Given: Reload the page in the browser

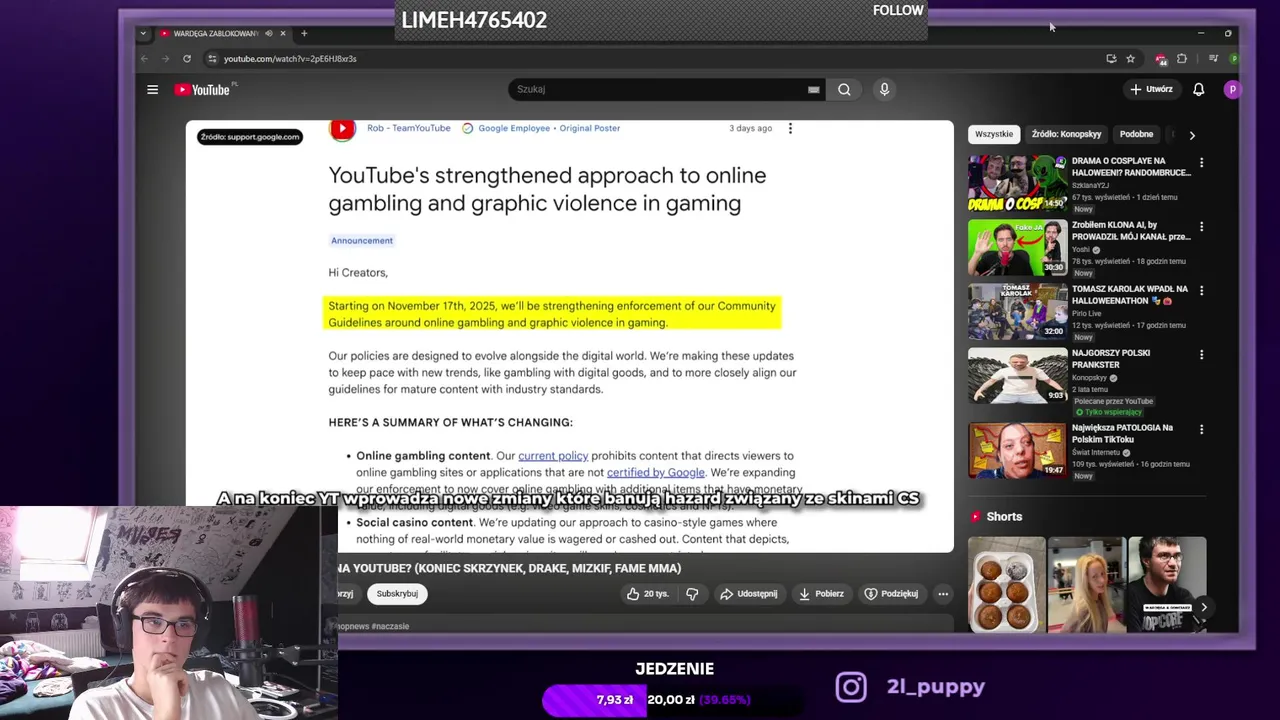Looking at the screenshot, I should point(187,59).
